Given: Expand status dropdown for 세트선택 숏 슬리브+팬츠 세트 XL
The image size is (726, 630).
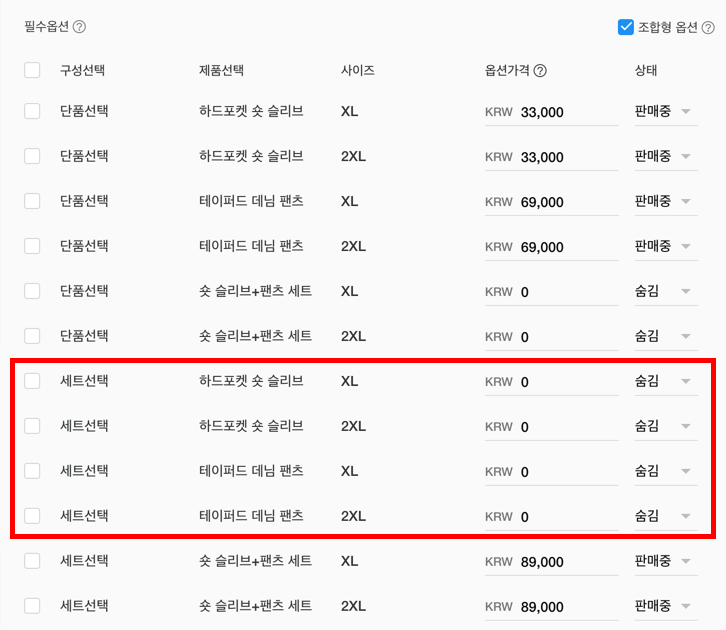Looking at the screenshot, I should tap(664, 561).
